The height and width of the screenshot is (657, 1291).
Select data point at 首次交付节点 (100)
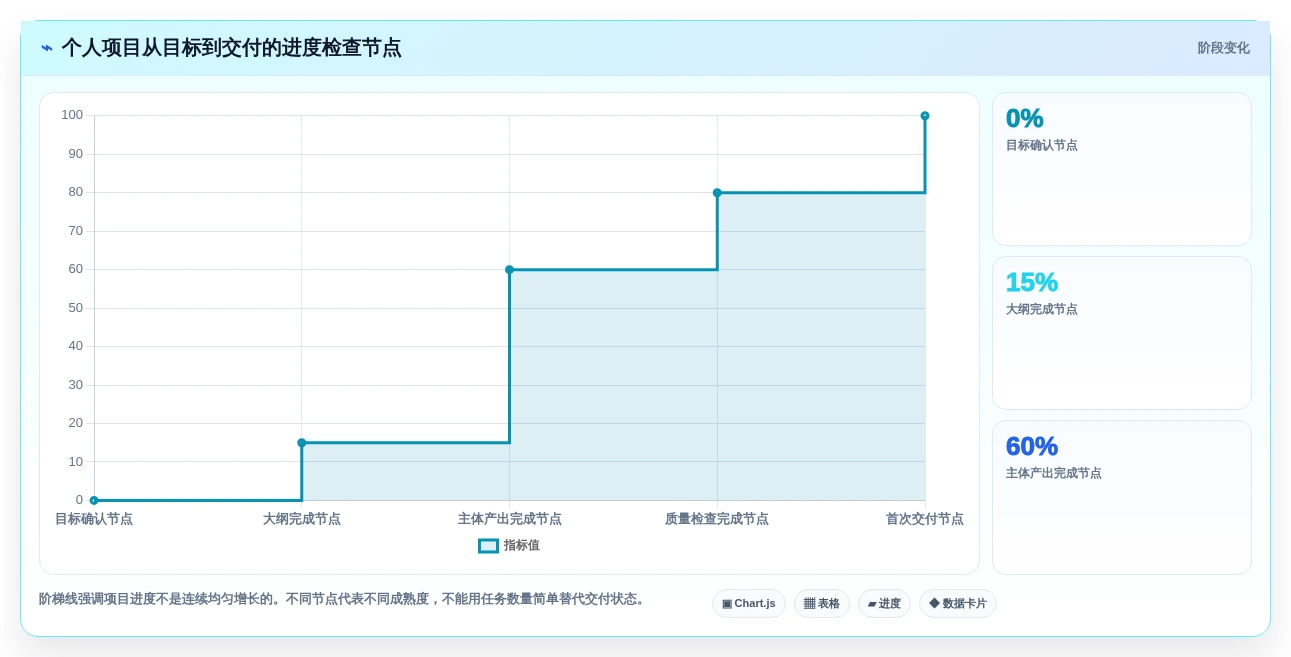[x=925, y=116]
